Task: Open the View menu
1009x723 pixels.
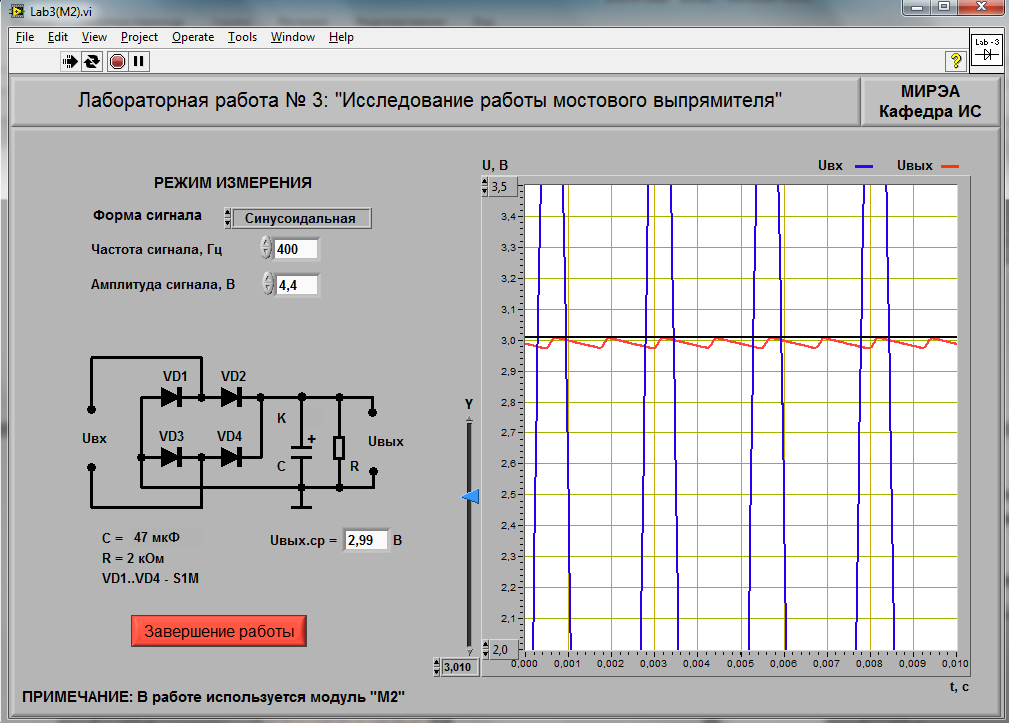Action: click(94, 37)
